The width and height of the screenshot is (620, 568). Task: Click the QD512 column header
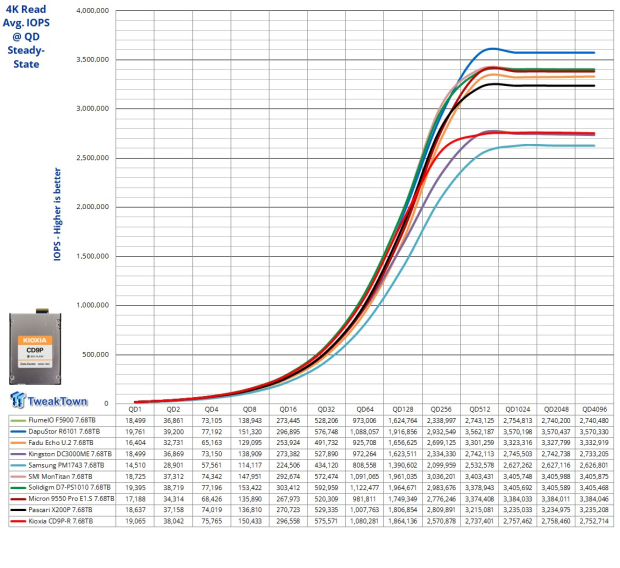(x=480, y=409)
